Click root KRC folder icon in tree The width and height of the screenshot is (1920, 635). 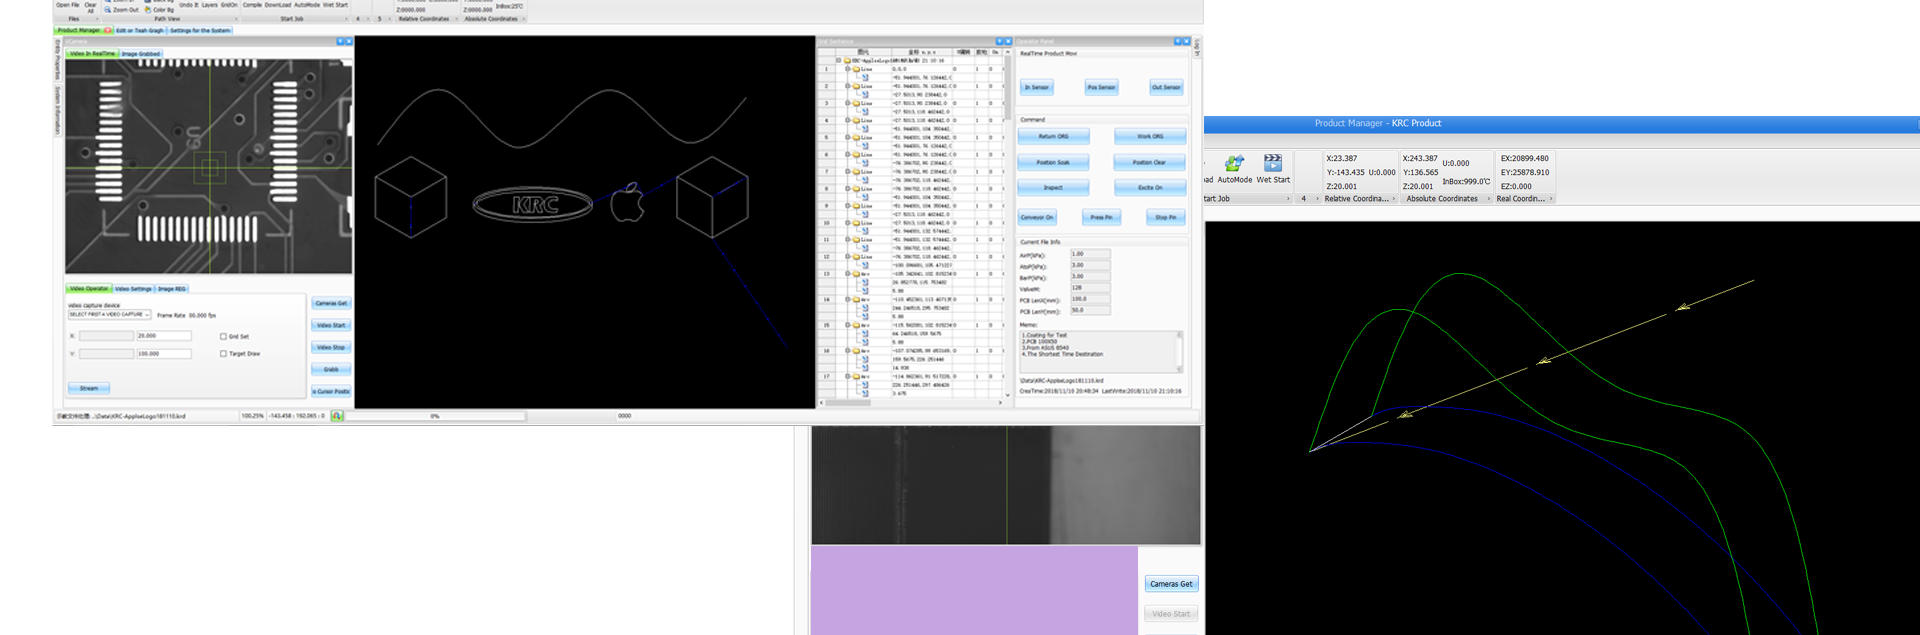tap(847, 60)
